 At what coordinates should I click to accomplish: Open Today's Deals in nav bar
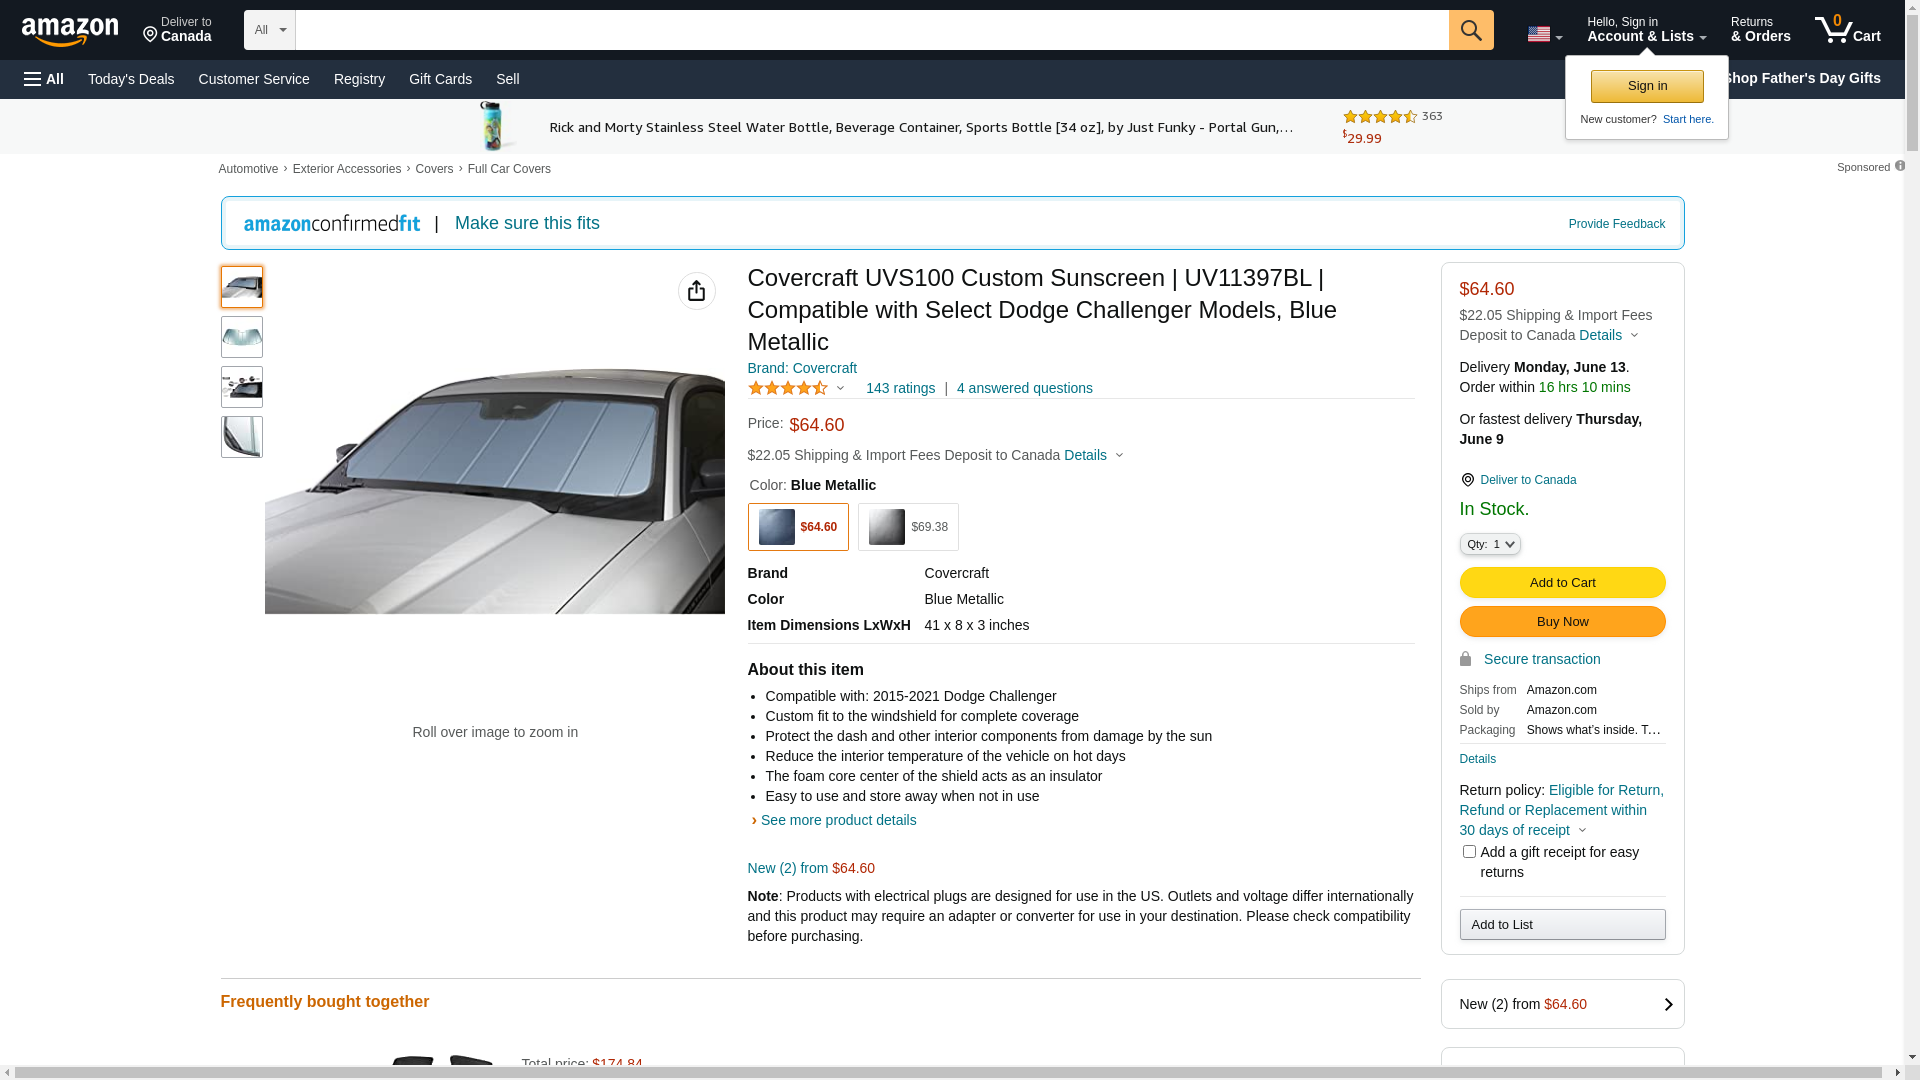[x=131, y=79]
